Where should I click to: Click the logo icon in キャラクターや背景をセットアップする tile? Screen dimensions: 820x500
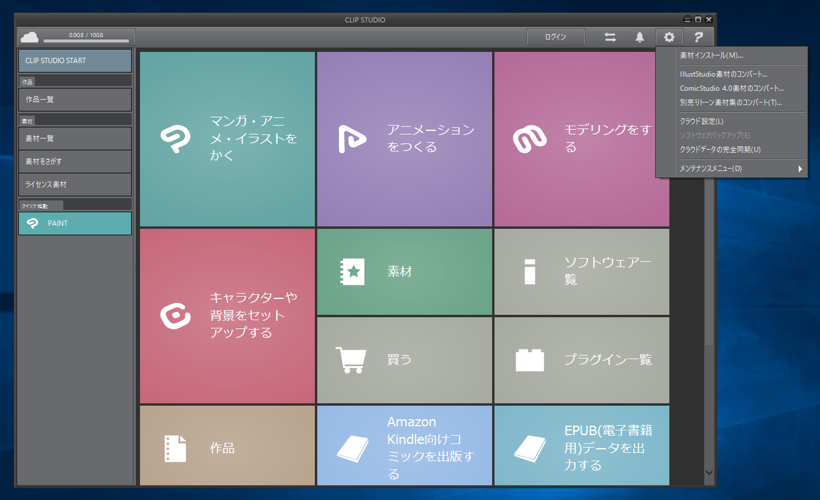coord(175,315)
